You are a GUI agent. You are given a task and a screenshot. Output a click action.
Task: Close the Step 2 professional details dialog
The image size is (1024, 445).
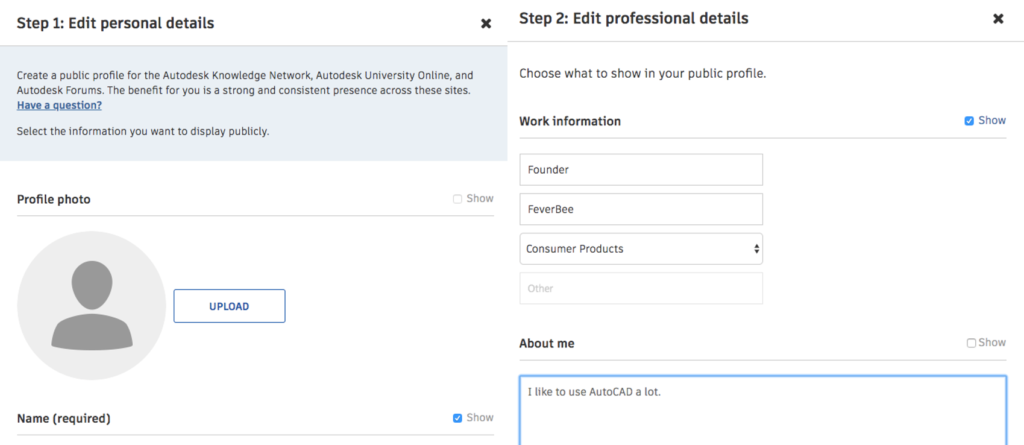coord(997,19)
